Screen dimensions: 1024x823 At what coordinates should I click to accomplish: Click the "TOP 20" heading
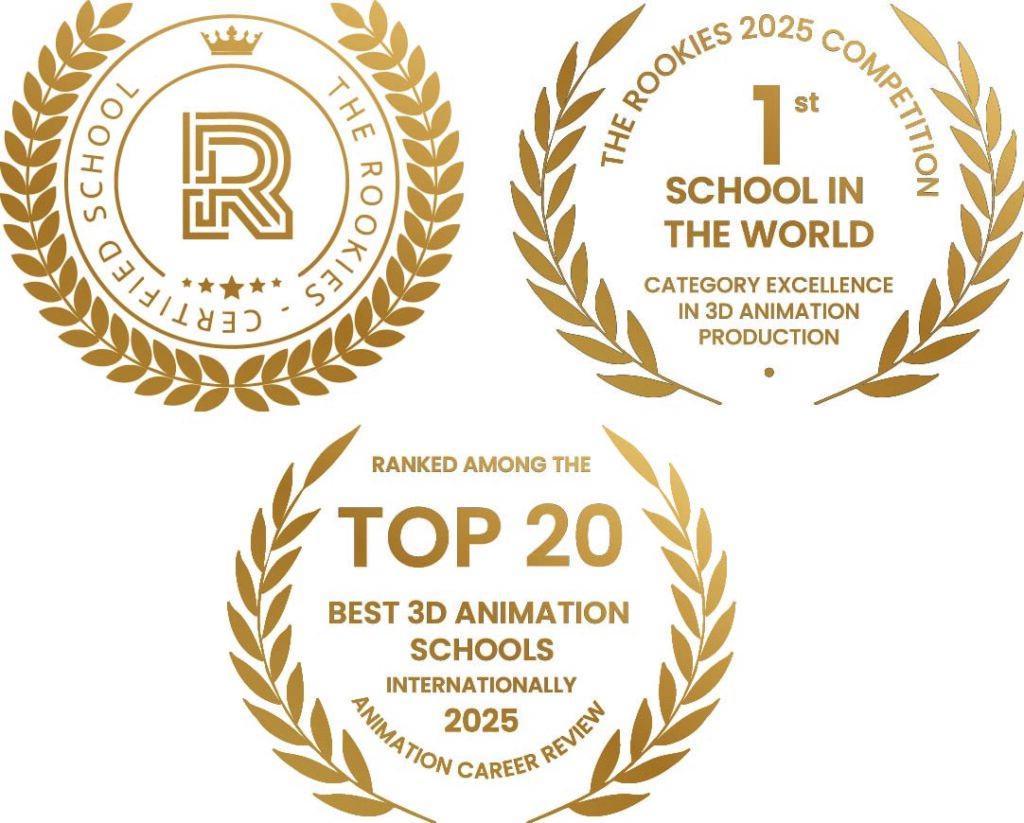coord(481,537)
